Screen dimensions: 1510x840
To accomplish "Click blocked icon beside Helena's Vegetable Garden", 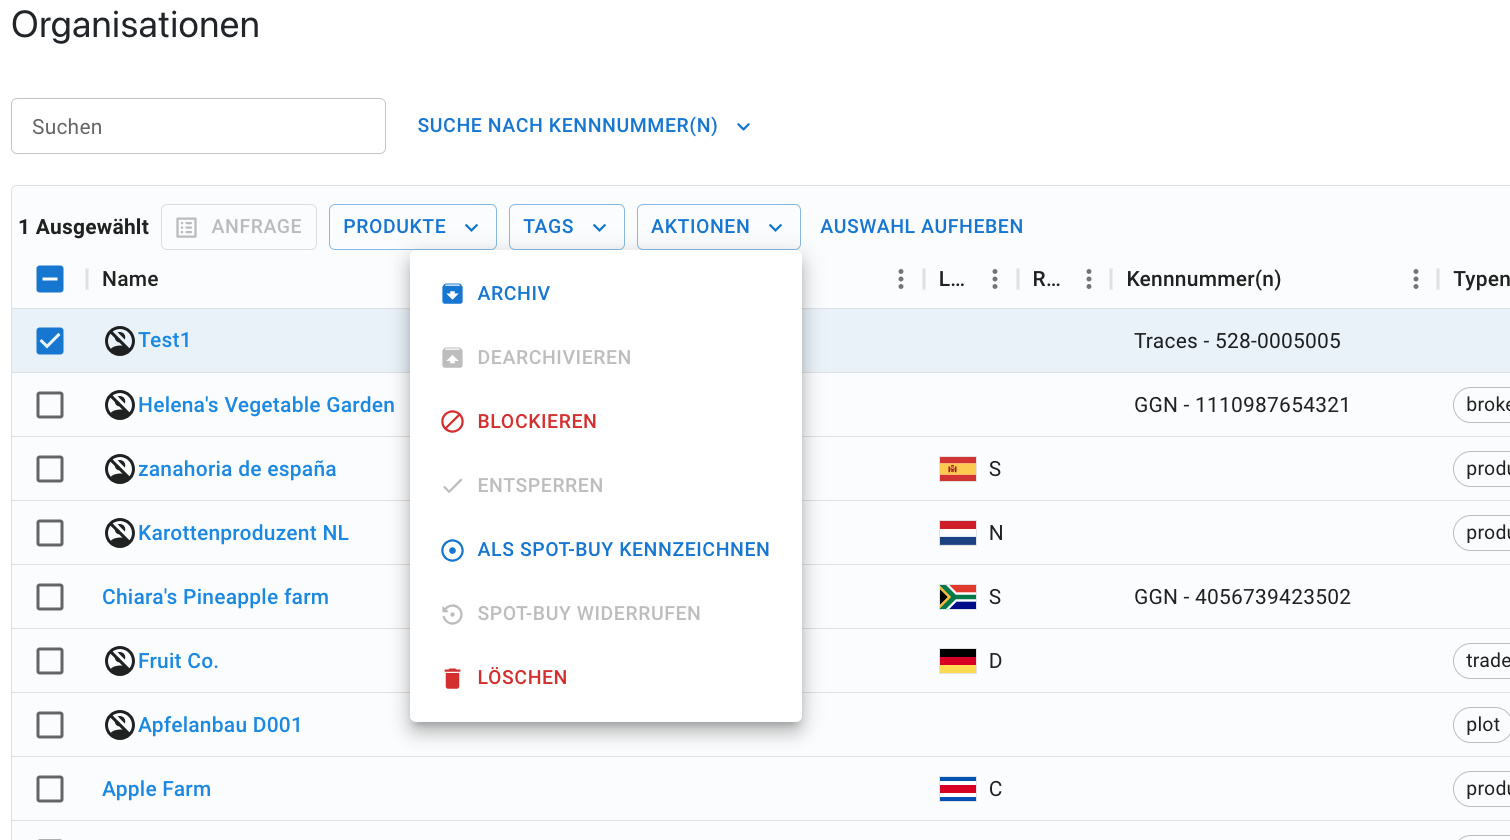I will click(x=120, y=405).
